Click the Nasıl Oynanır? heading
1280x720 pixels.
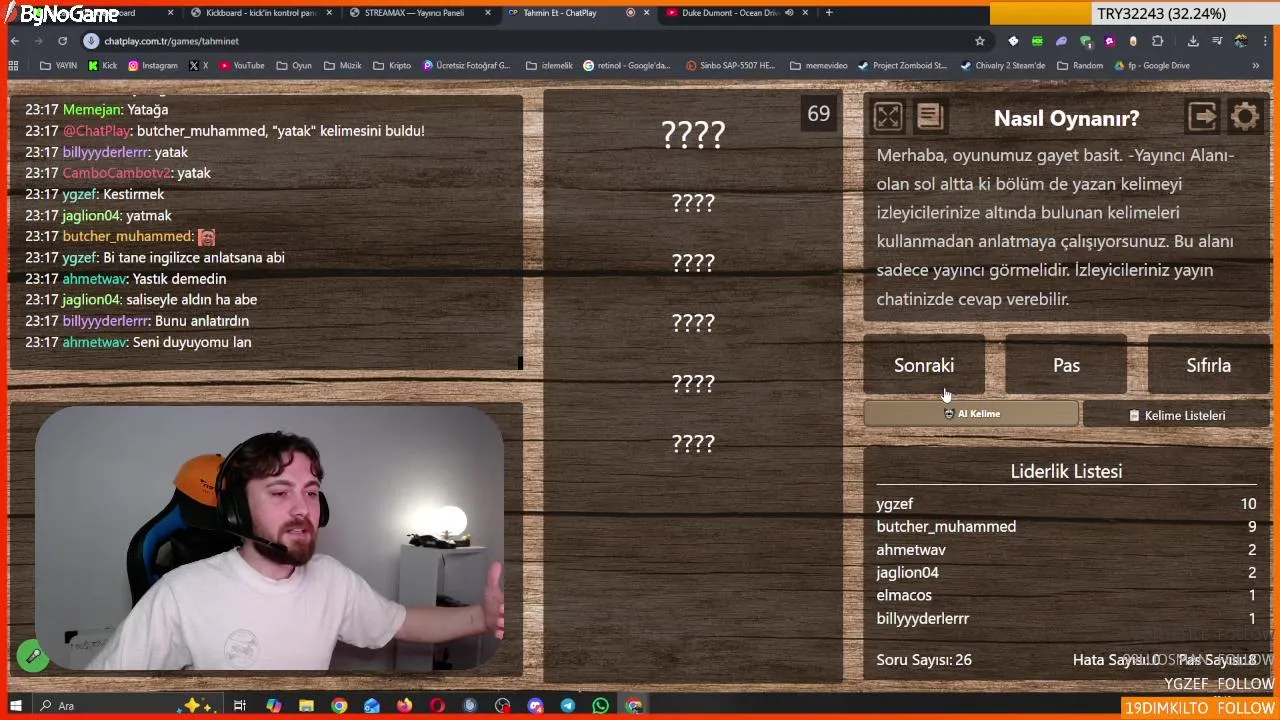pyautogui.click(x=1066, y=118)
